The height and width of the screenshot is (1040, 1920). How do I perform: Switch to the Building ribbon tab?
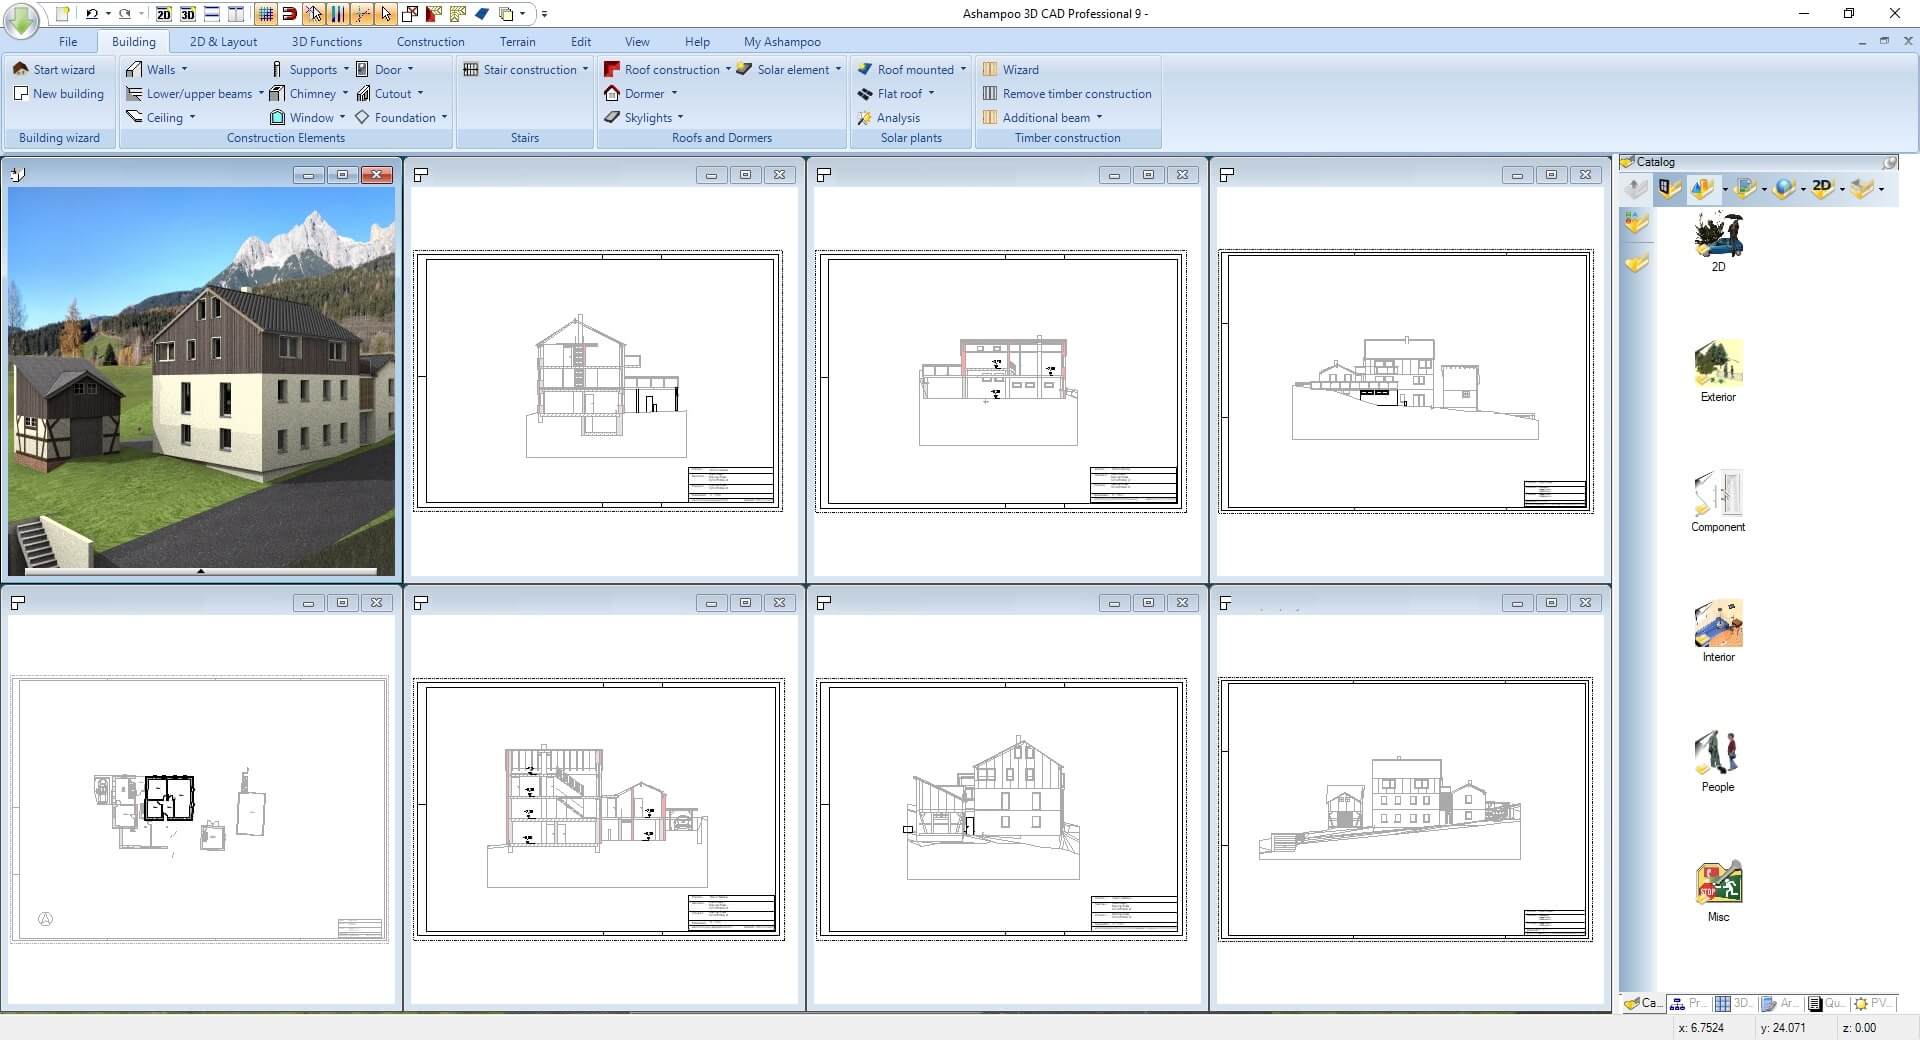pyautogui.click(x=134, y=41)
